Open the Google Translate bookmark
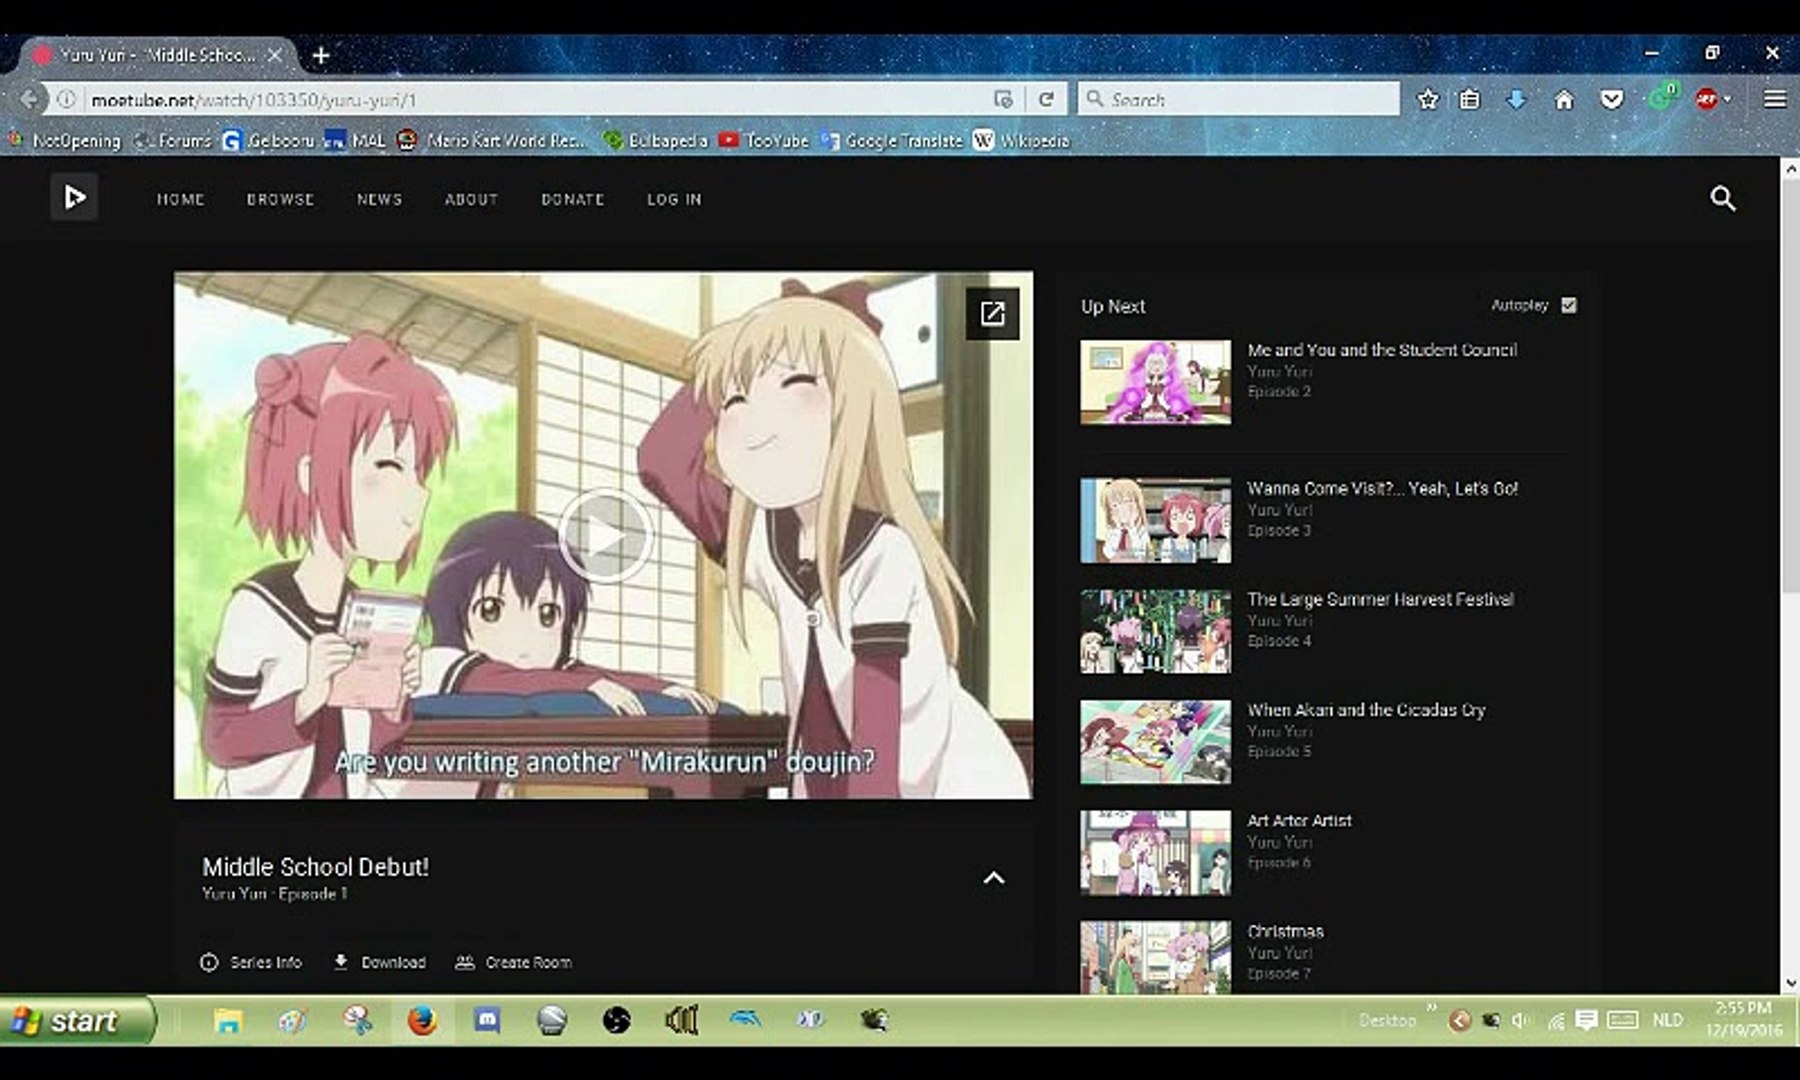The height and width of the screenshot is (1080, 1800). [x=891, y=140]
